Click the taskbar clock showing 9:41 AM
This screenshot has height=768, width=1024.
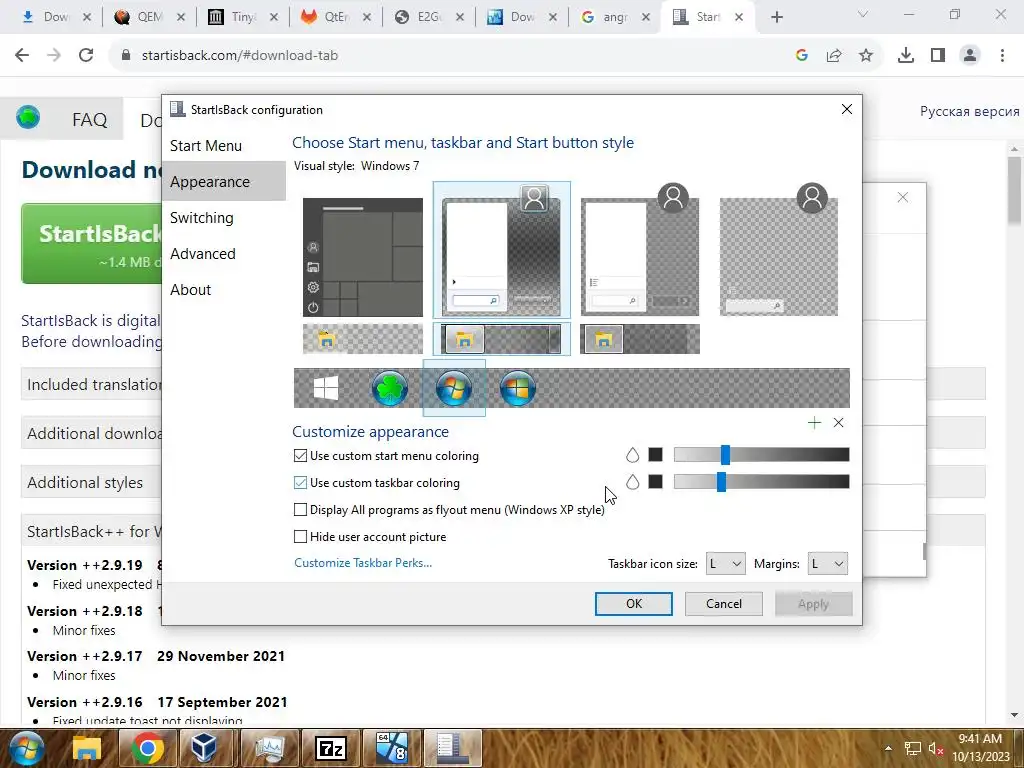(x=980, y=748)
